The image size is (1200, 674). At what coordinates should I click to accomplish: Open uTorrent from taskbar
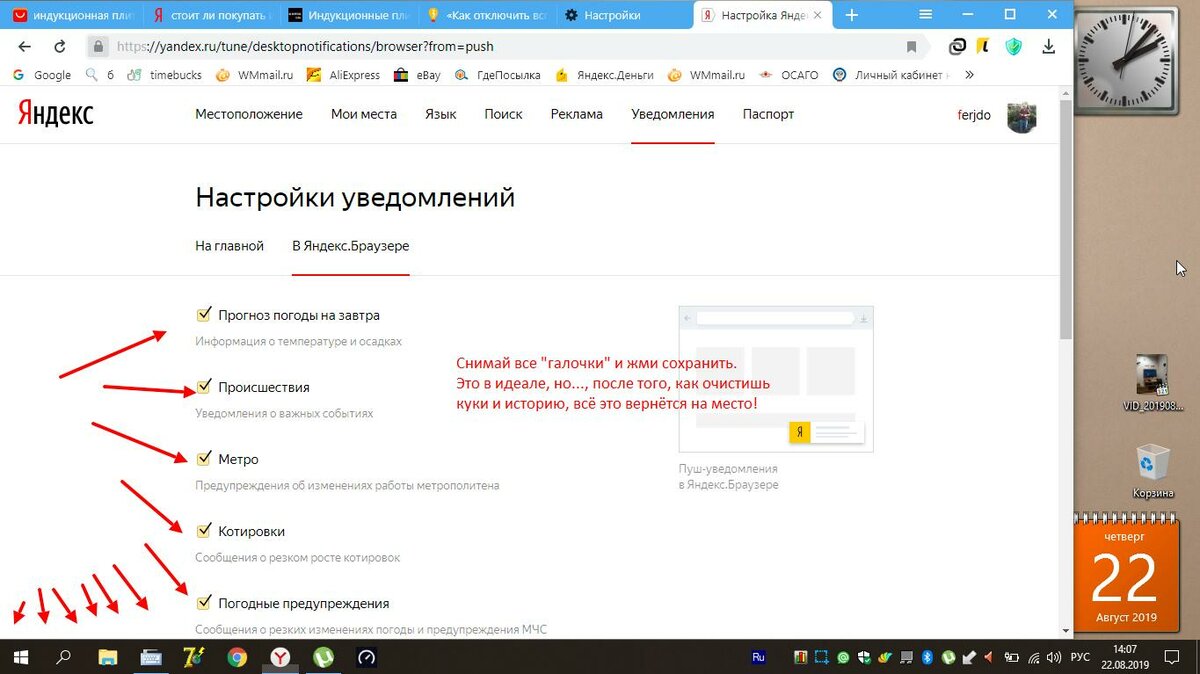click(x=324, y=657)
